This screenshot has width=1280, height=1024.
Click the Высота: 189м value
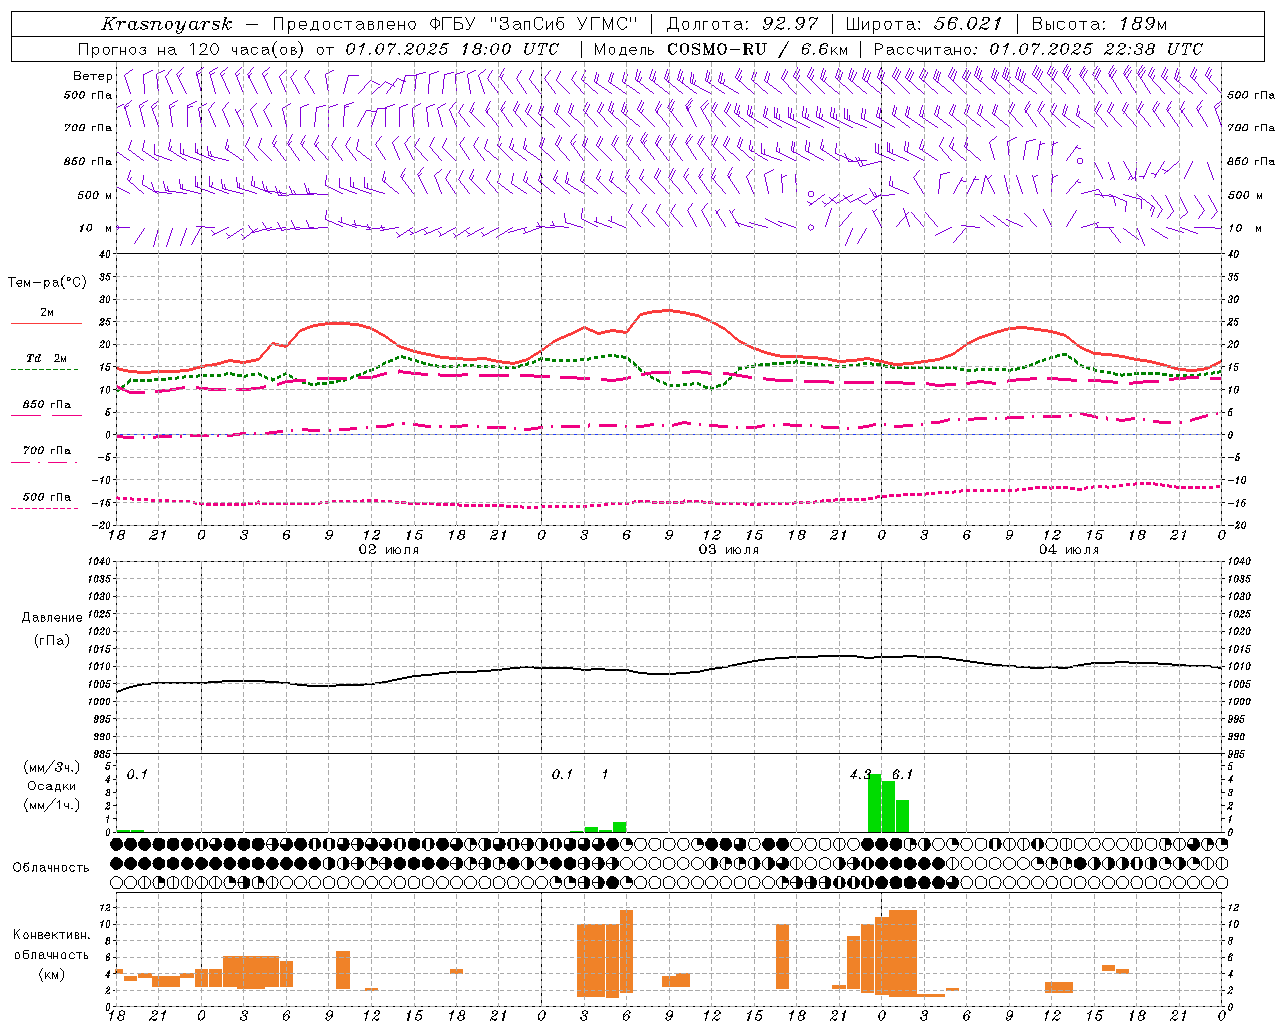pyautogui.click(x=1098, y=24)
